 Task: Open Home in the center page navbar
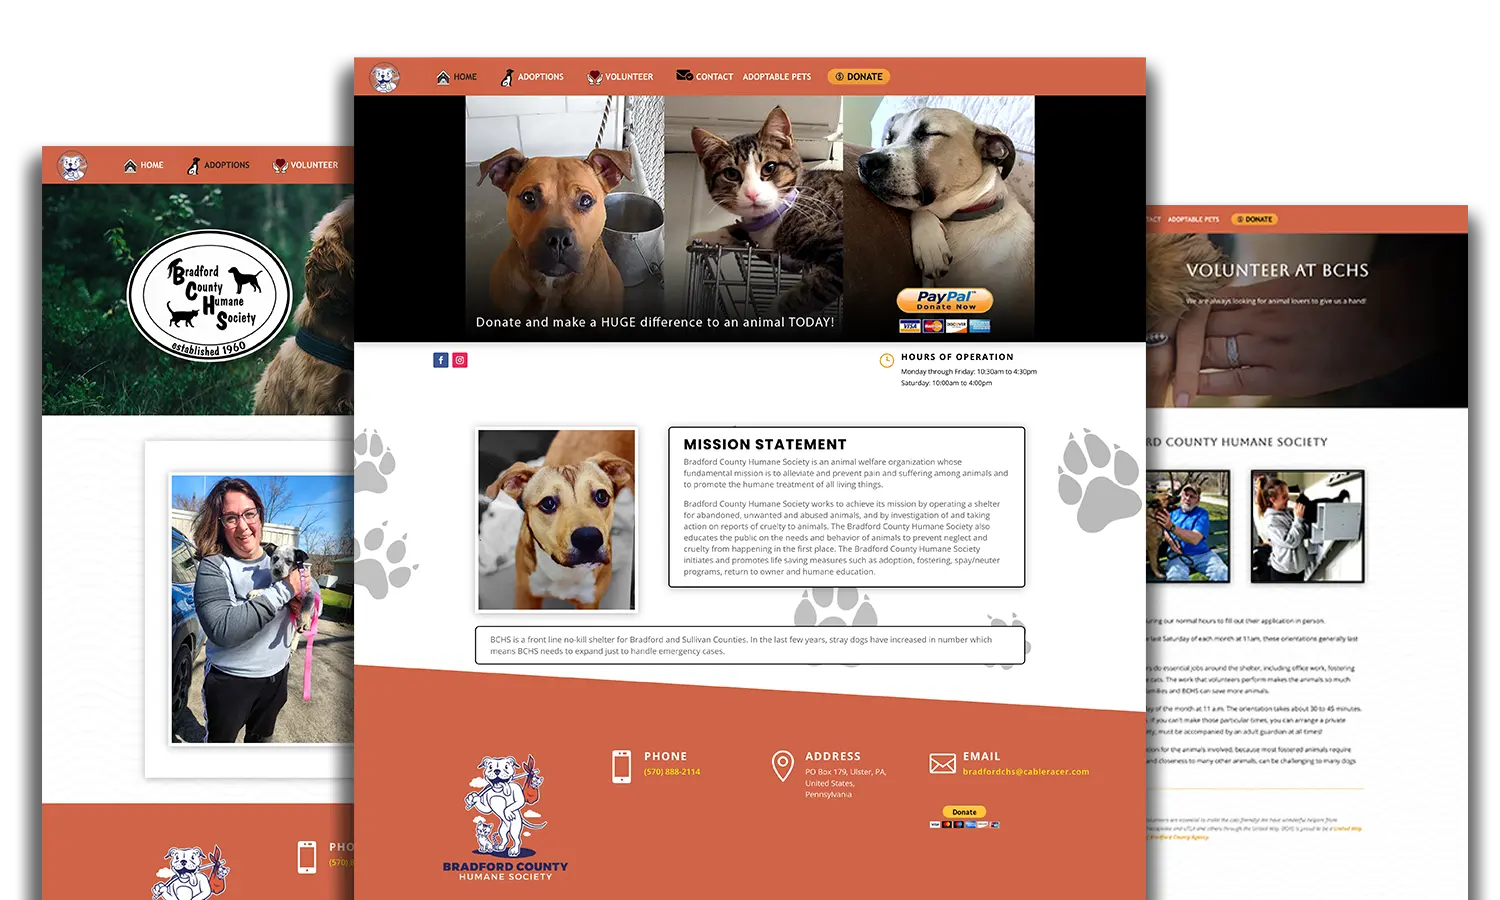(457, 77)
